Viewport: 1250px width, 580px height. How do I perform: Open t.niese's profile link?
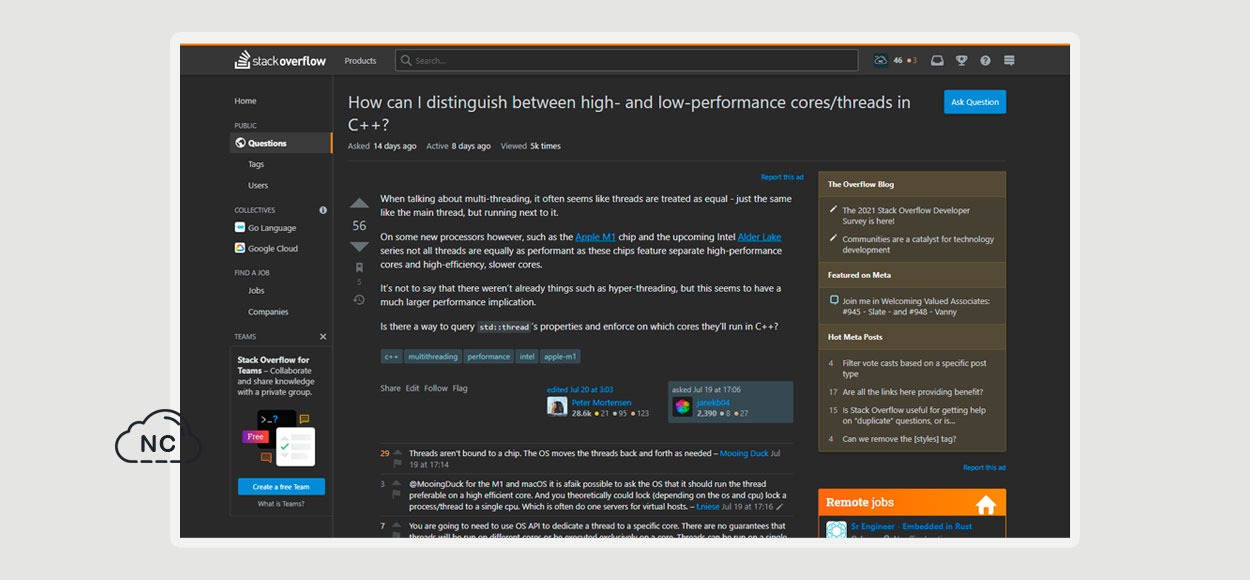click(707, 507)
